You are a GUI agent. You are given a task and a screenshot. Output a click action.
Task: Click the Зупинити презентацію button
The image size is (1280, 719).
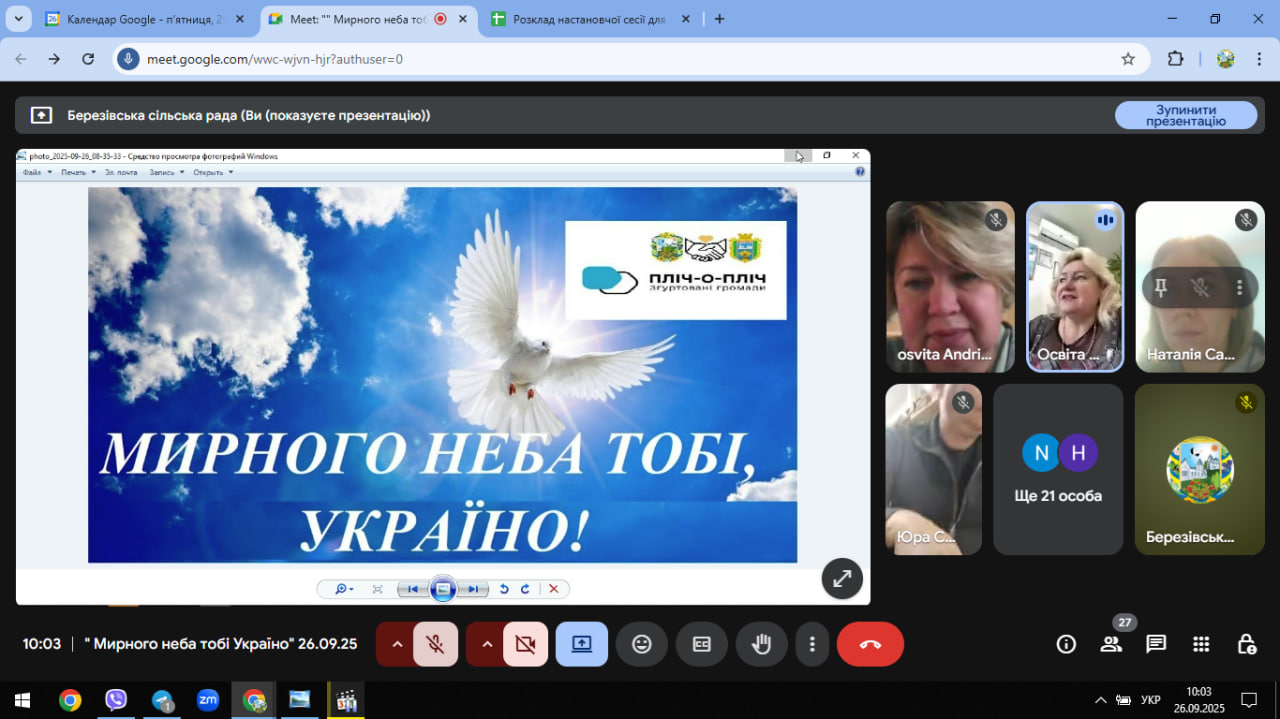pyautogui.click(x=1185, y=115)
